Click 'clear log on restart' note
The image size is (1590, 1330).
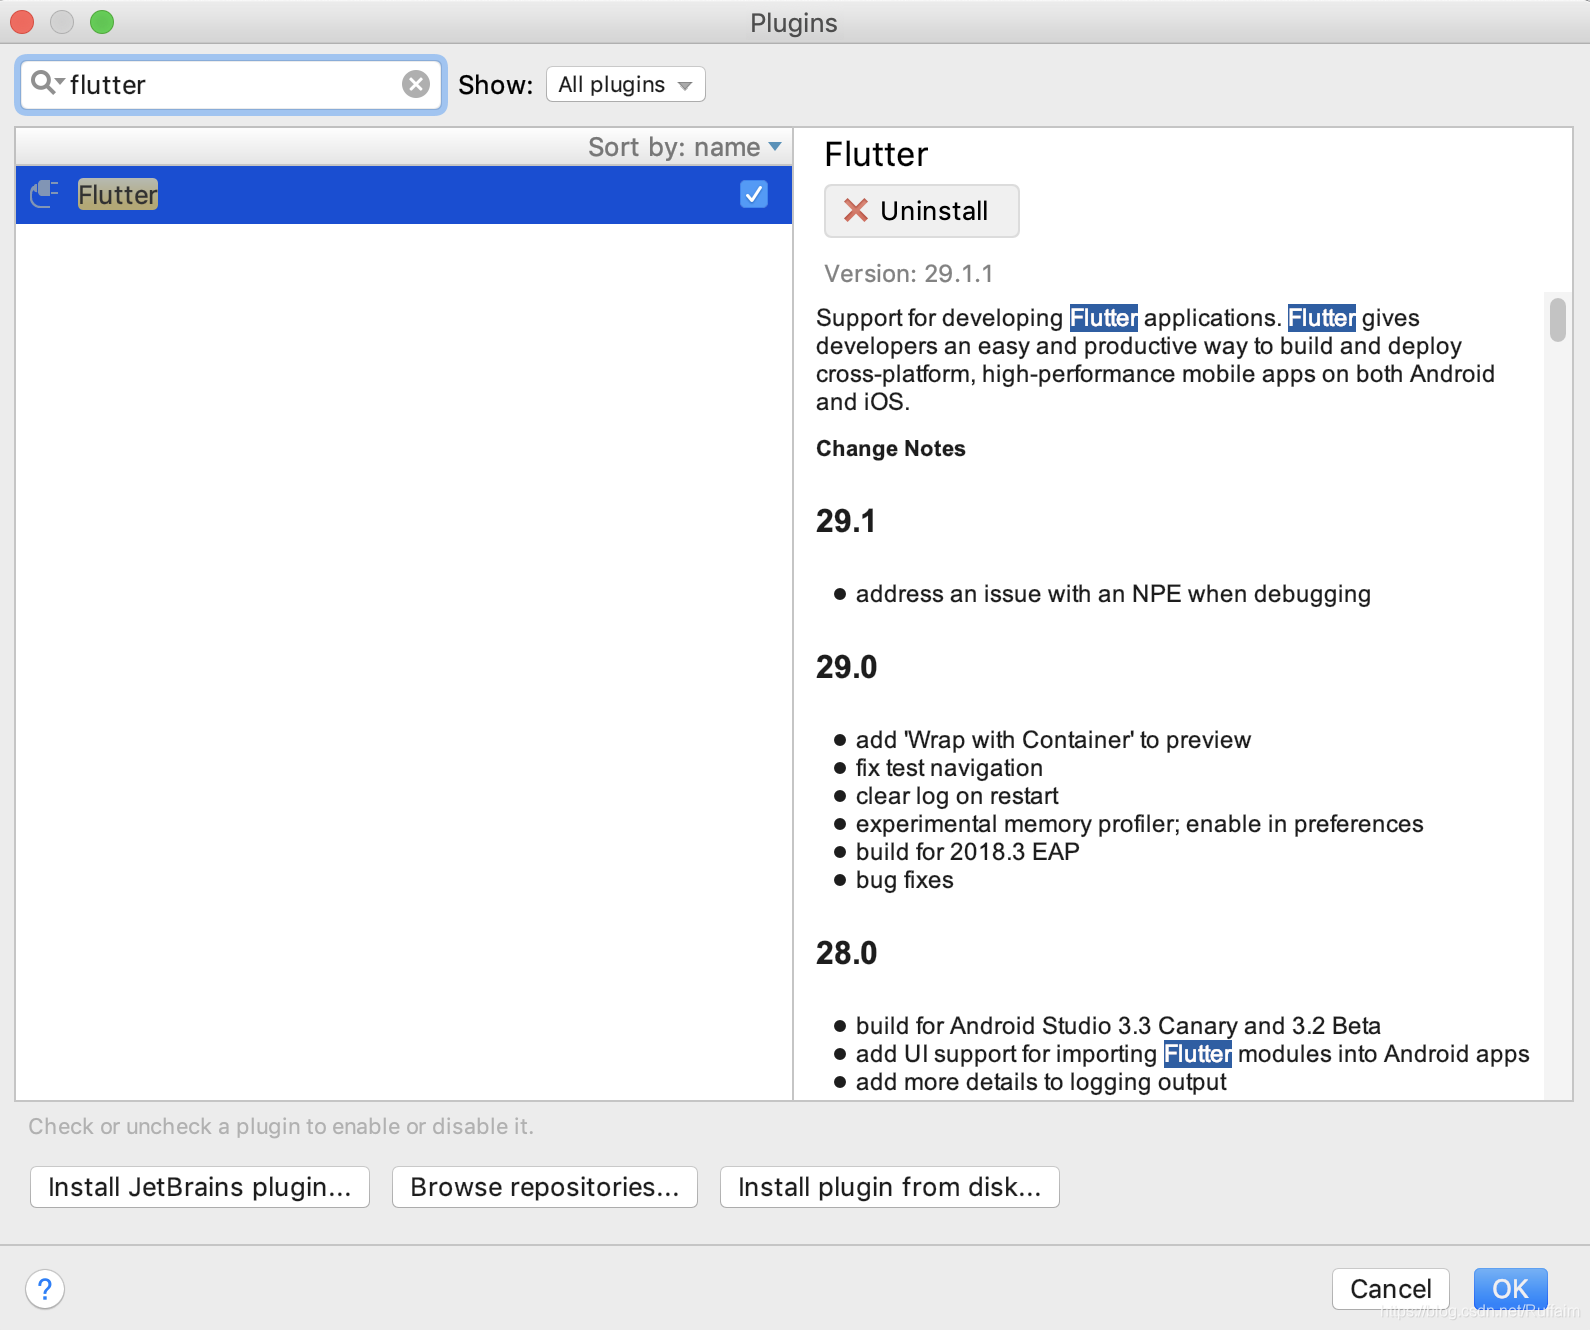coord(957,796)
